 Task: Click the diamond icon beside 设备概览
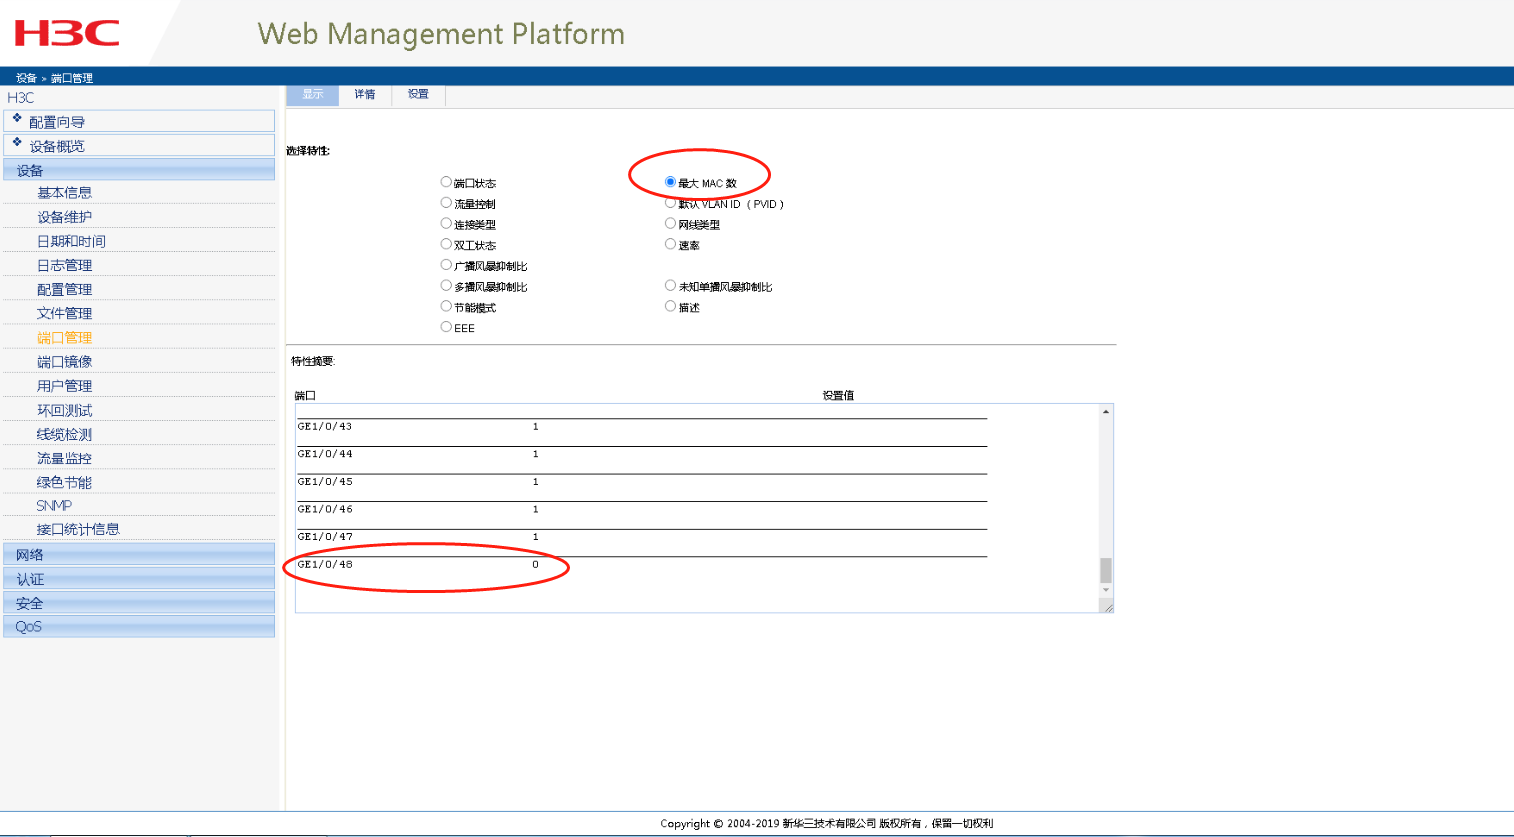coord(17,142)
